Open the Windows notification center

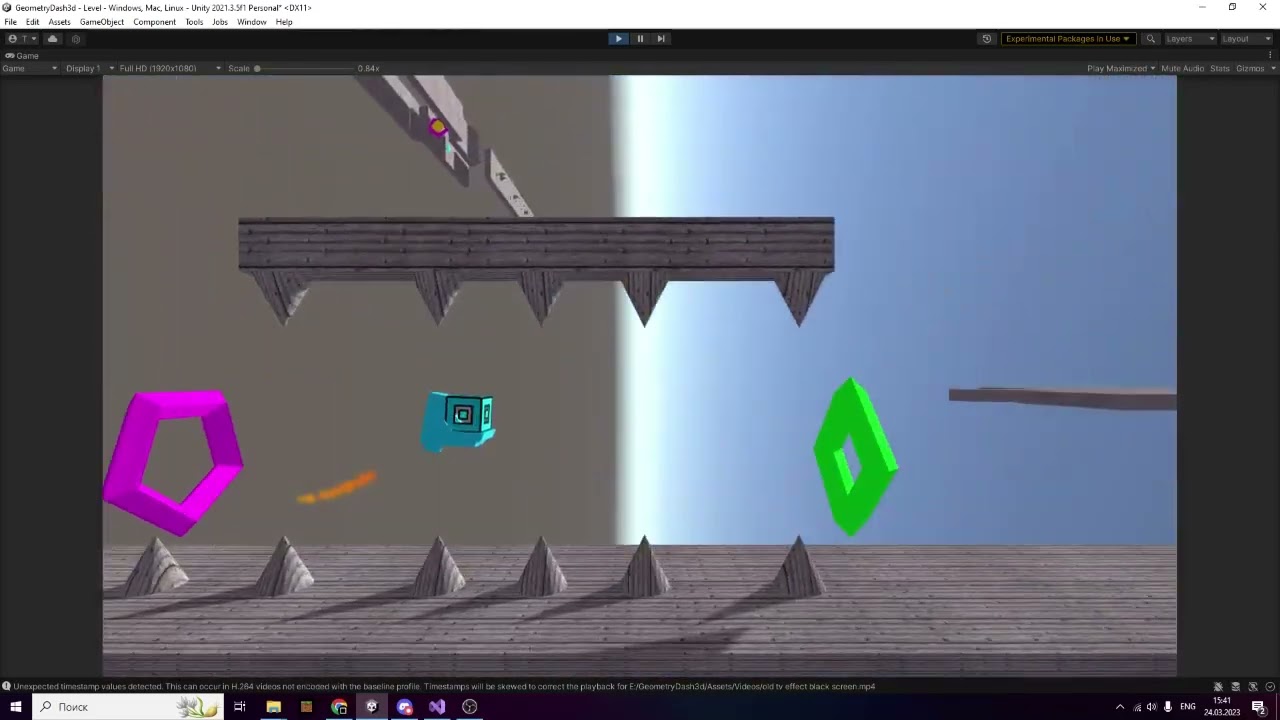(x=1259, y=707)
